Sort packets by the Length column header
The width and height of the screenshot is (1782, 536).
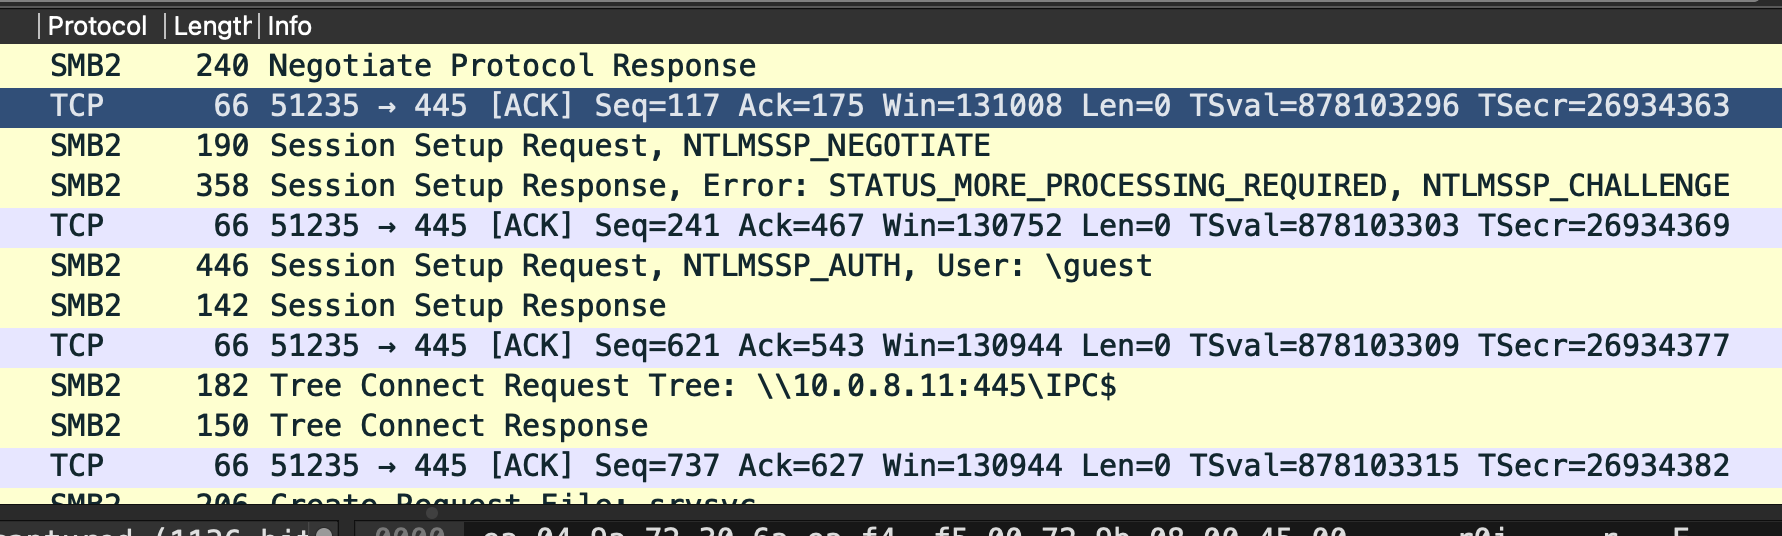click(211, 26)
